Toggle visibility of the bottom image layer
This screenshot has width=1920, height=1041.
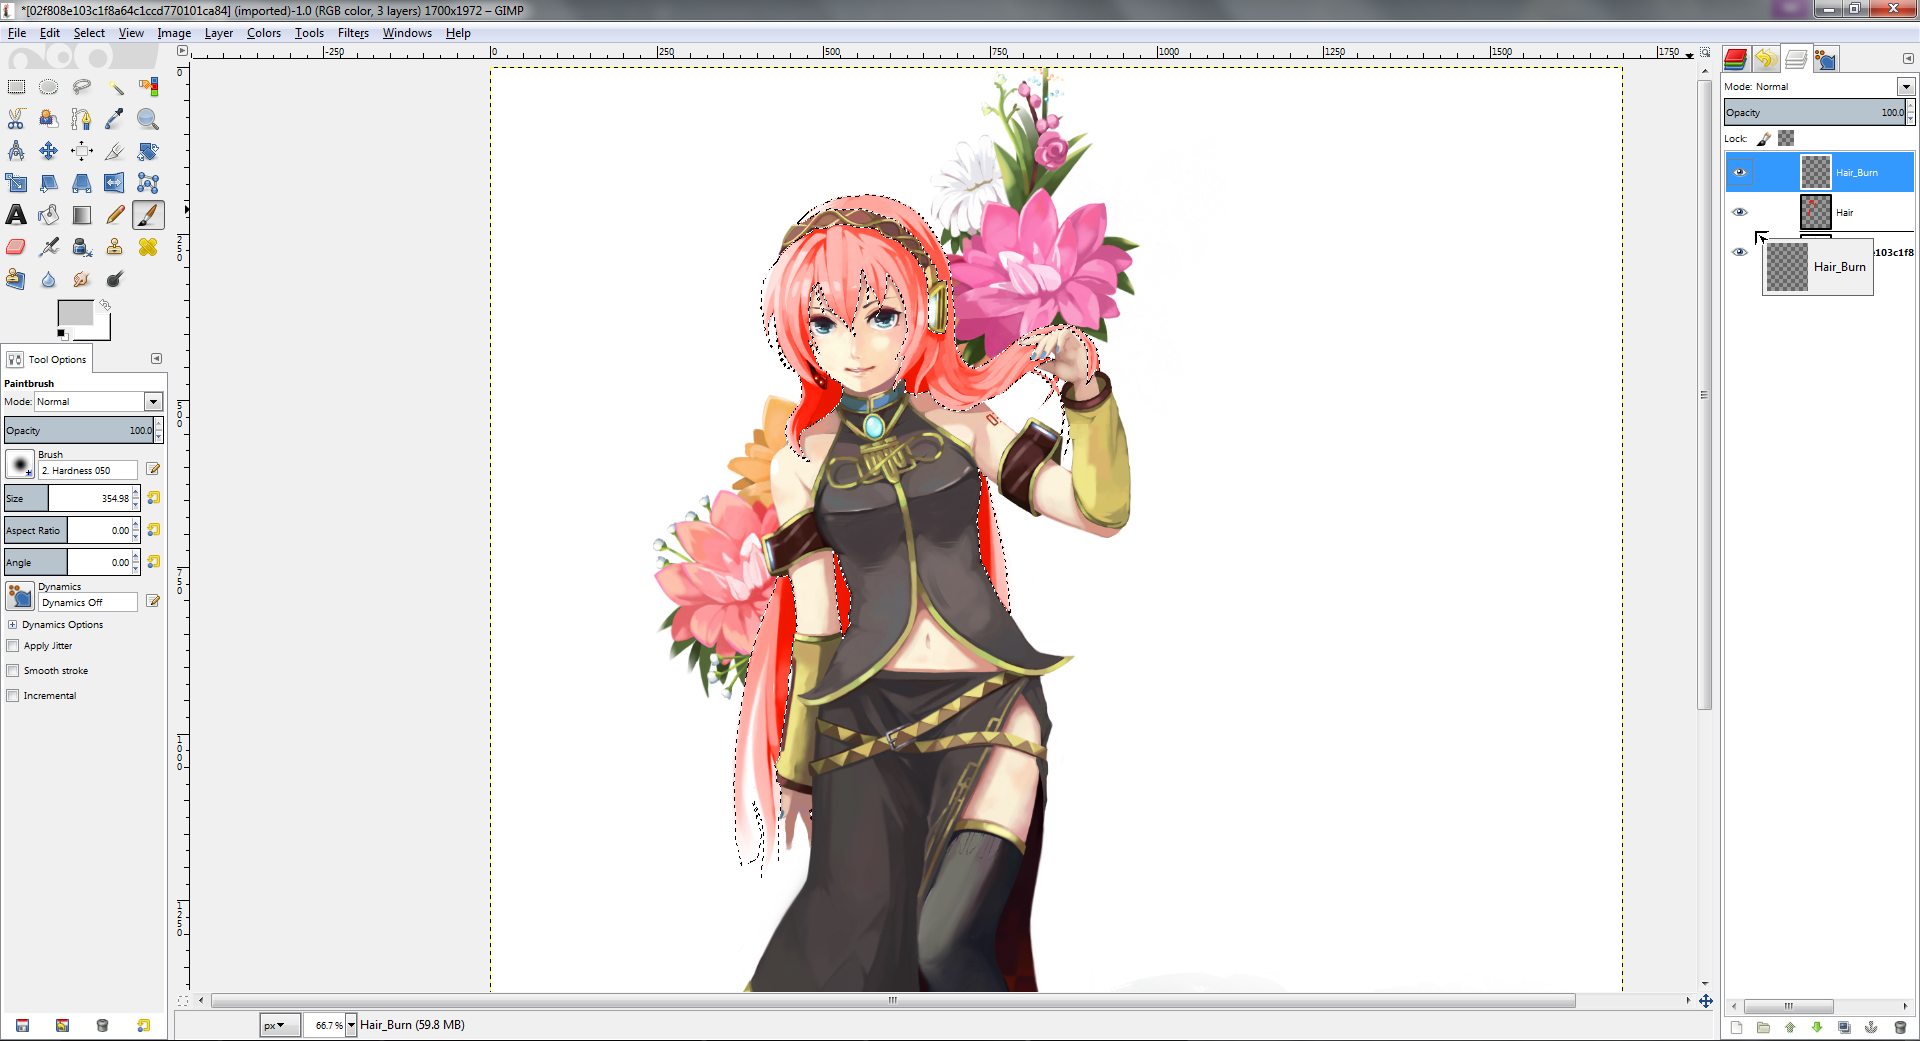(1740, 252)
